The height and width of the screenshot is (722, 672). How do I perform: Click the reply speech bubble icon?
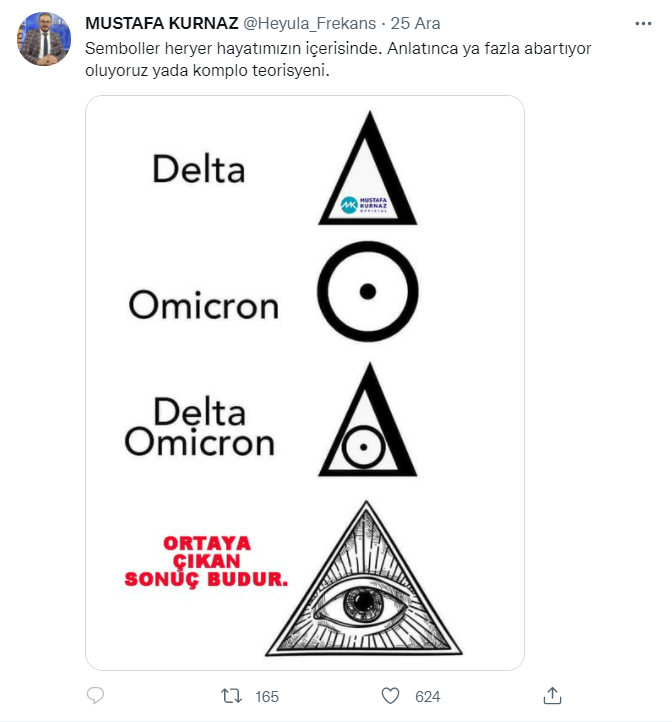point(96,696)
